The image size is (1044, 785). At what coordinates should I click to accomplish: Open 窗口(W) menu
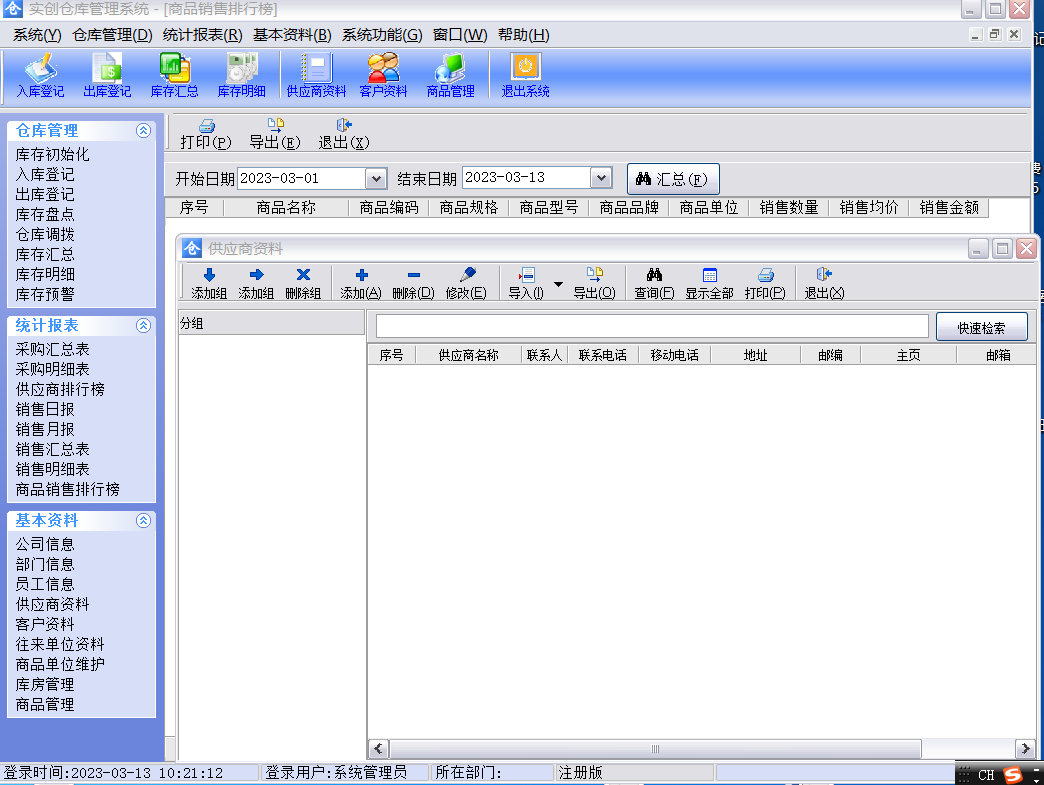coord(460,35)
